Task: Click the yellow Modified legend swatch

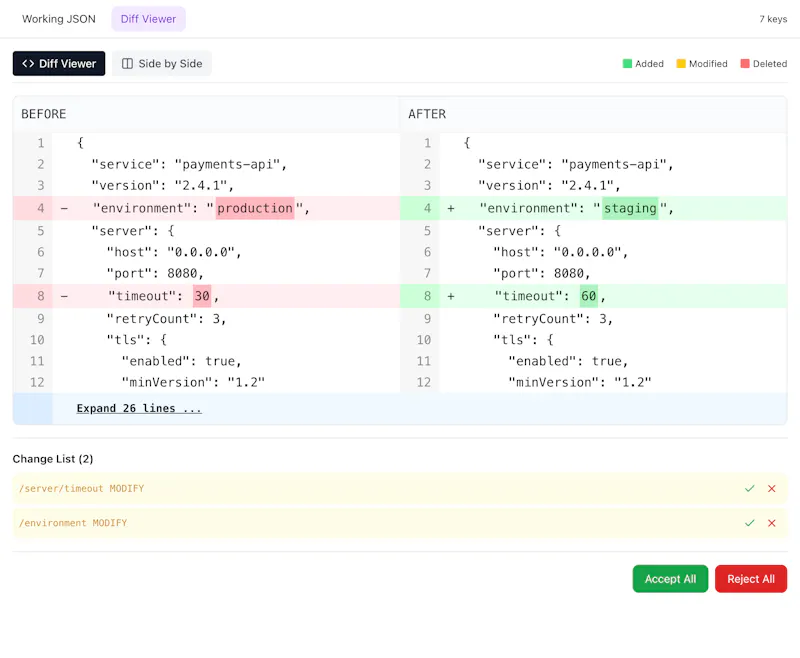Action: coord(681,64)
